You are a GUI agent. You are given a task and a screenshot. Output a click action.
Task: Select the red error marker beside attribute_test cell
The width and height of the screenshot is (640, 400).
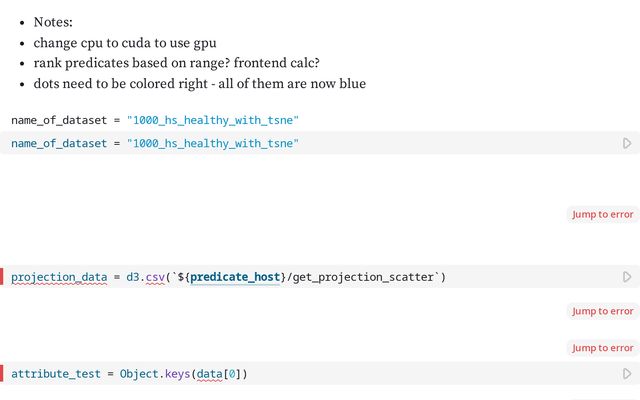click(x=2, y=373)
